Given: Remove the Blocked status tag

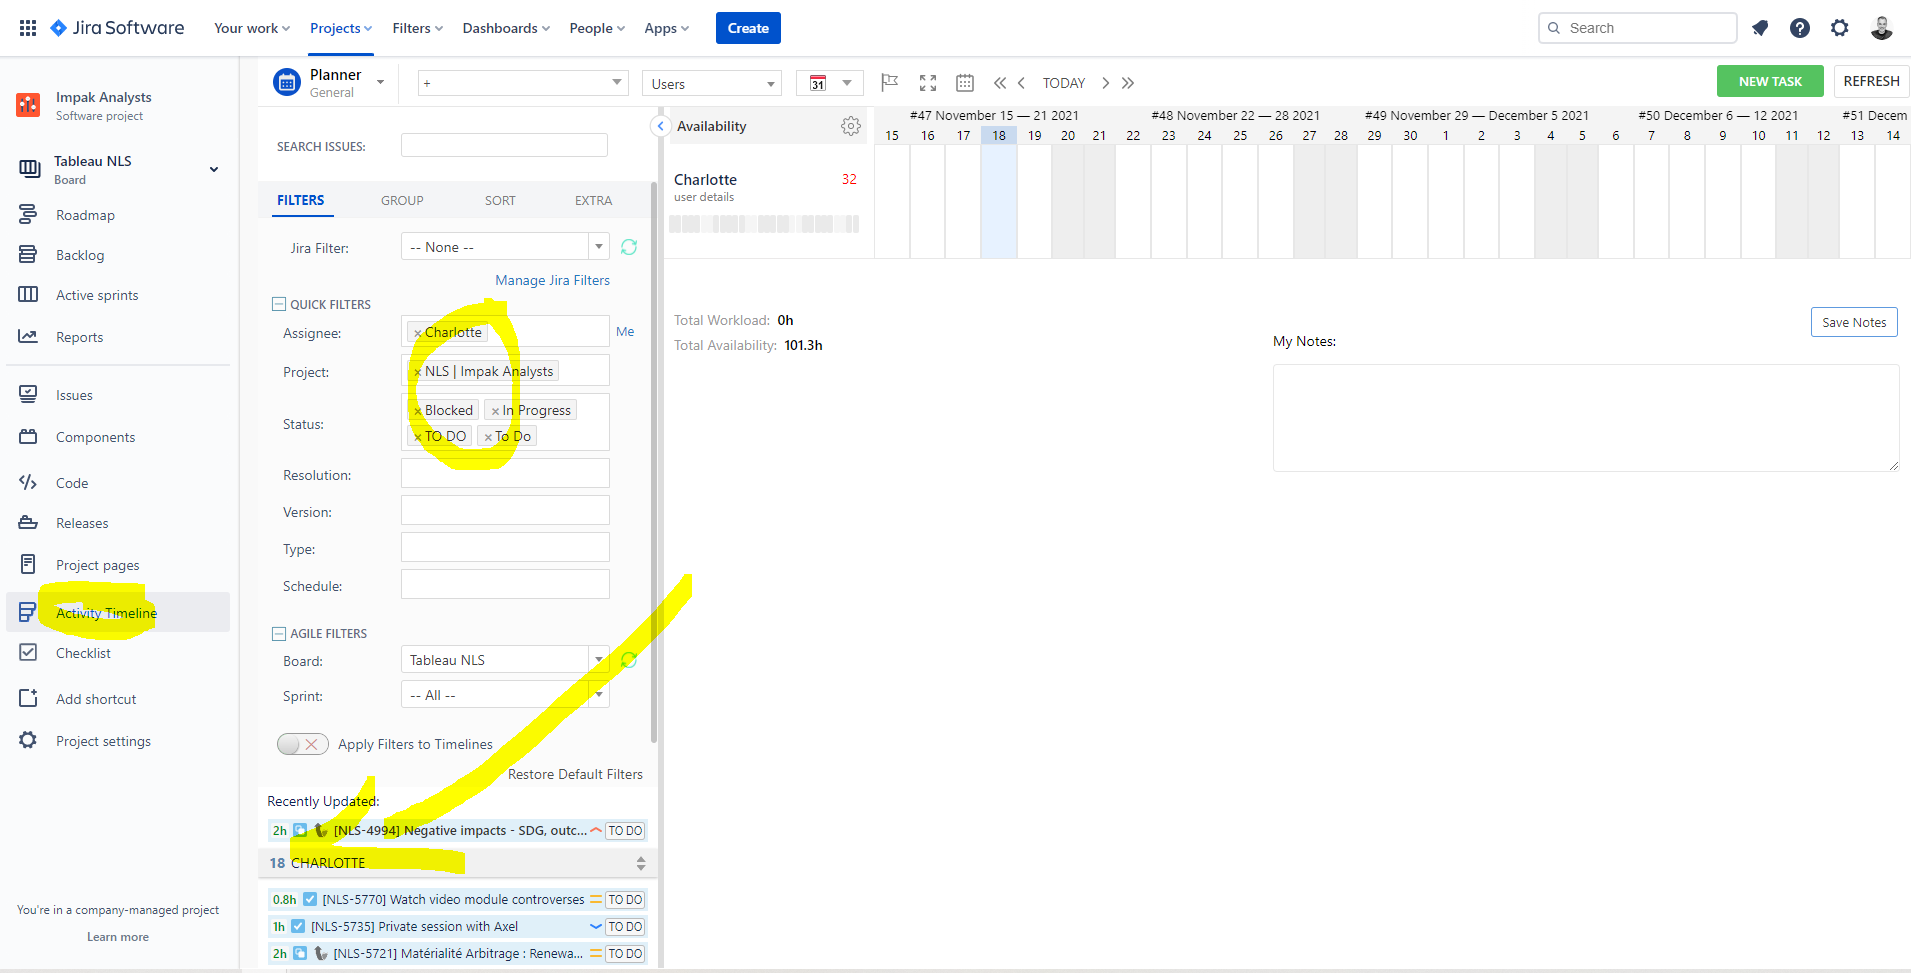Looking at the screenshot, I should point(418,411).
